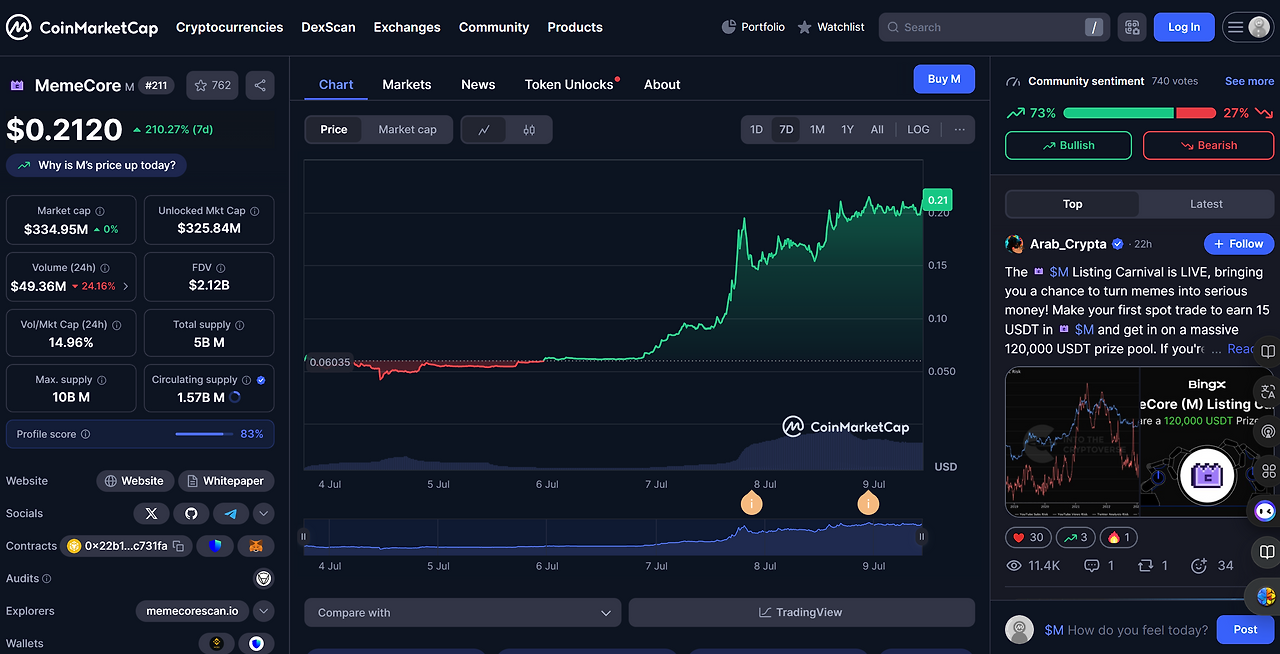Select the candlestick chart type
This screenshot has height=654, width=1280.
[x=529, y=129]
